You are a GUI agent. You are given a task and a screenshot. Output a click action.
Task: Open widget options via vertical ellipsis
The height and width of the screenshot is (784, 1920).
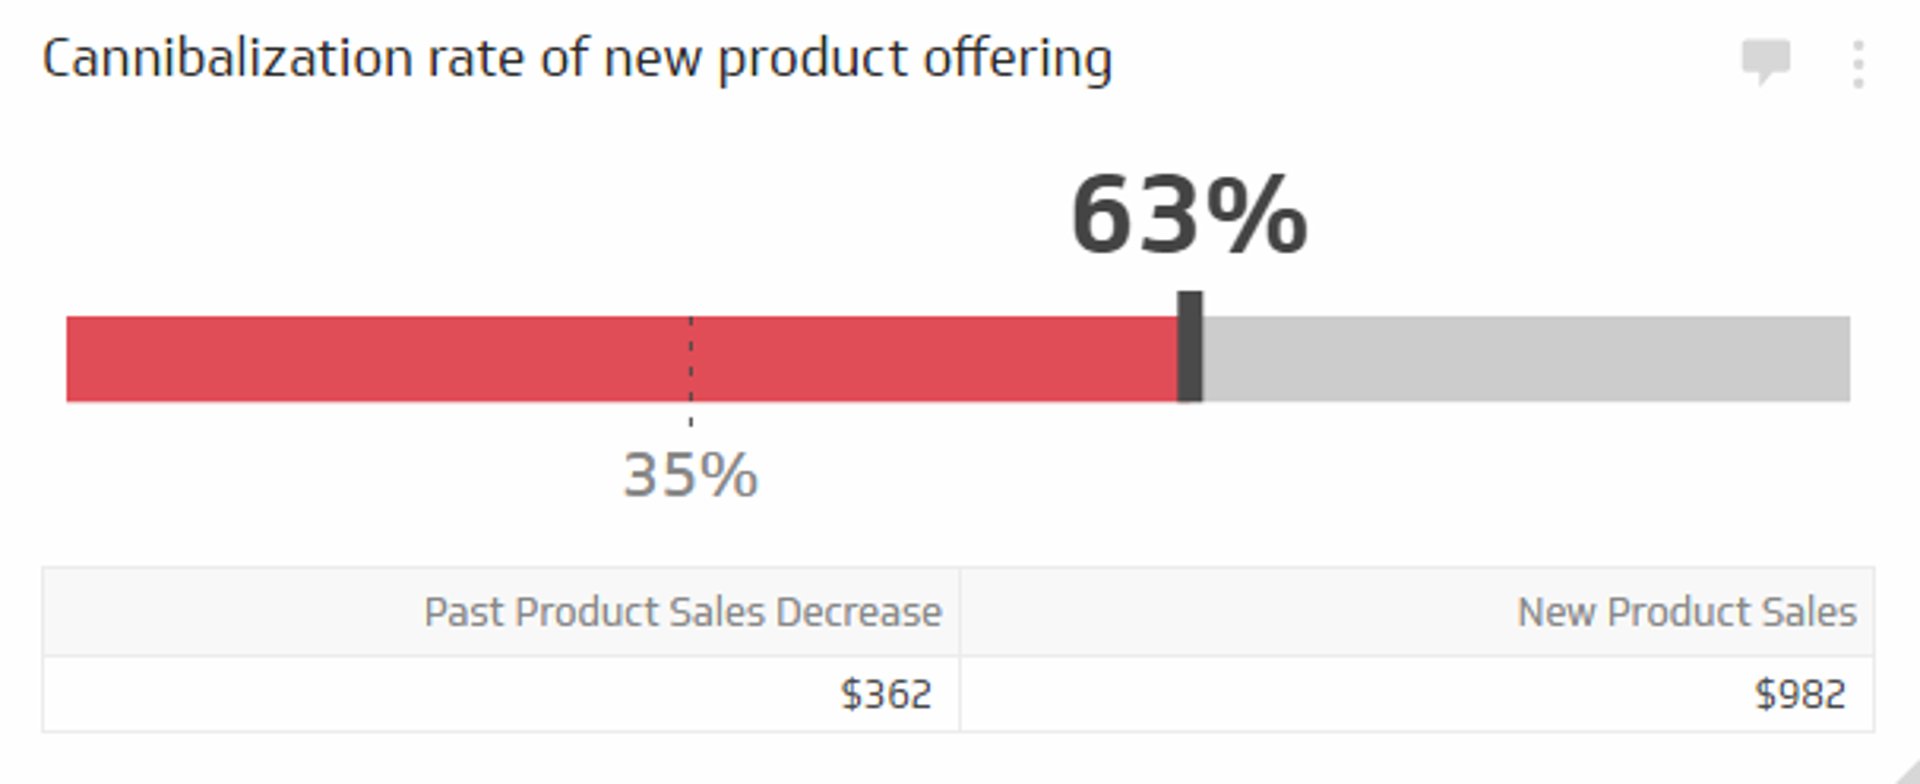(1857, 62)
